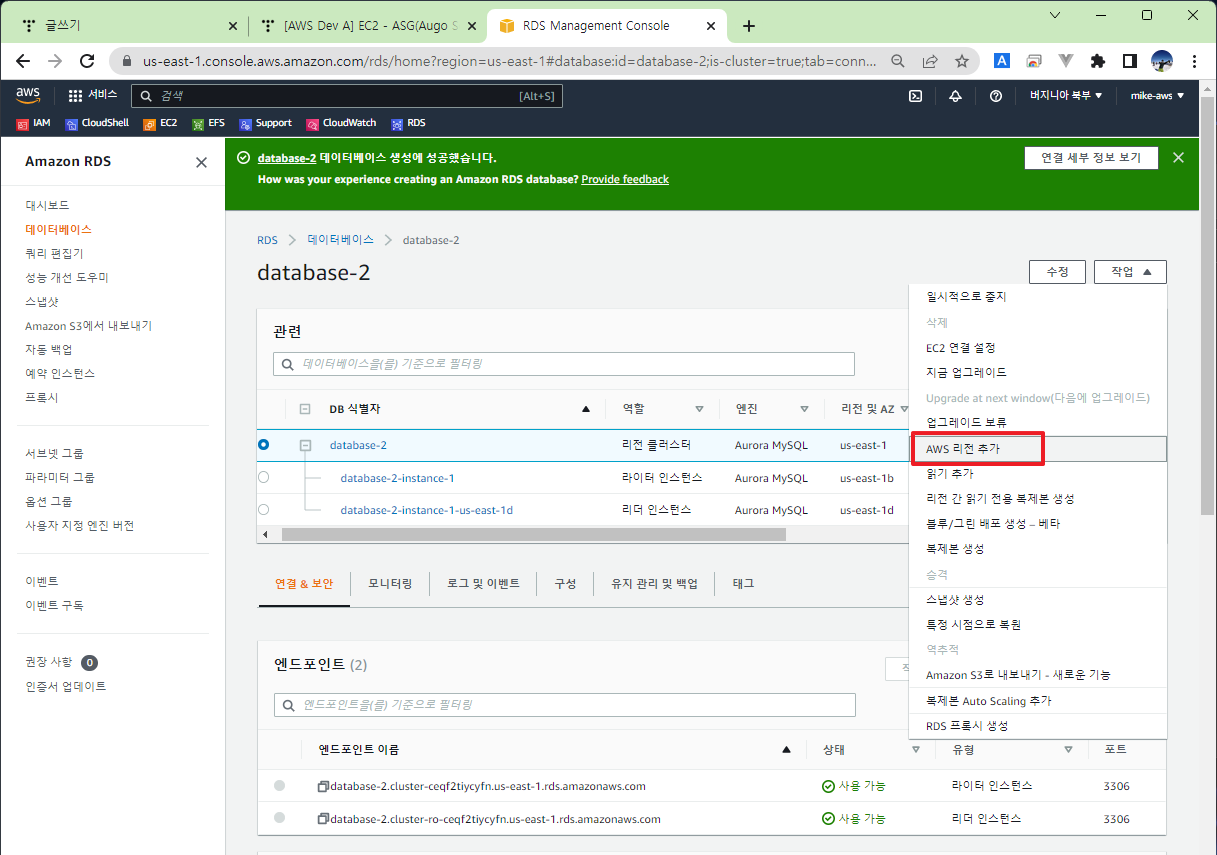Image resolution: width=1217 pixels, height=855 pixels.
Task: Focus the AWS console 검색 box
Action: coord(346,96)
